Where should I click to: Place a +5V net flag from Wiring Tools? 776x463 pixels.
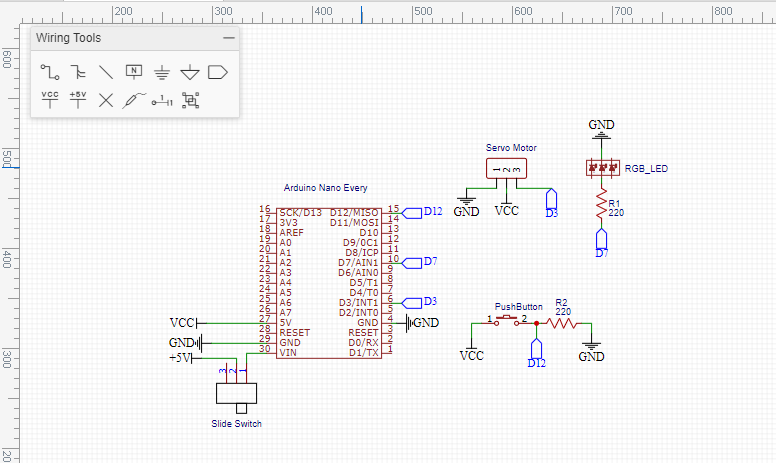[x=78, y=100]
